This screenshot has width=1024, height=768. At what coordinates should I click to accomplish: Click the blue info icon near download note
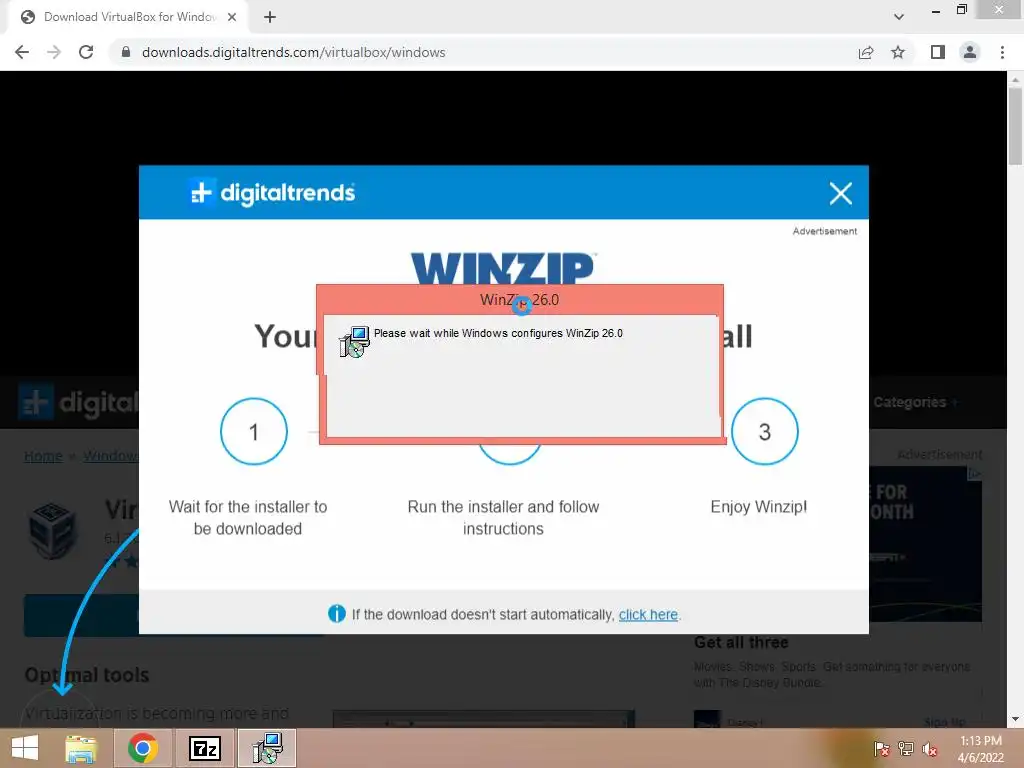pos(336,614)
